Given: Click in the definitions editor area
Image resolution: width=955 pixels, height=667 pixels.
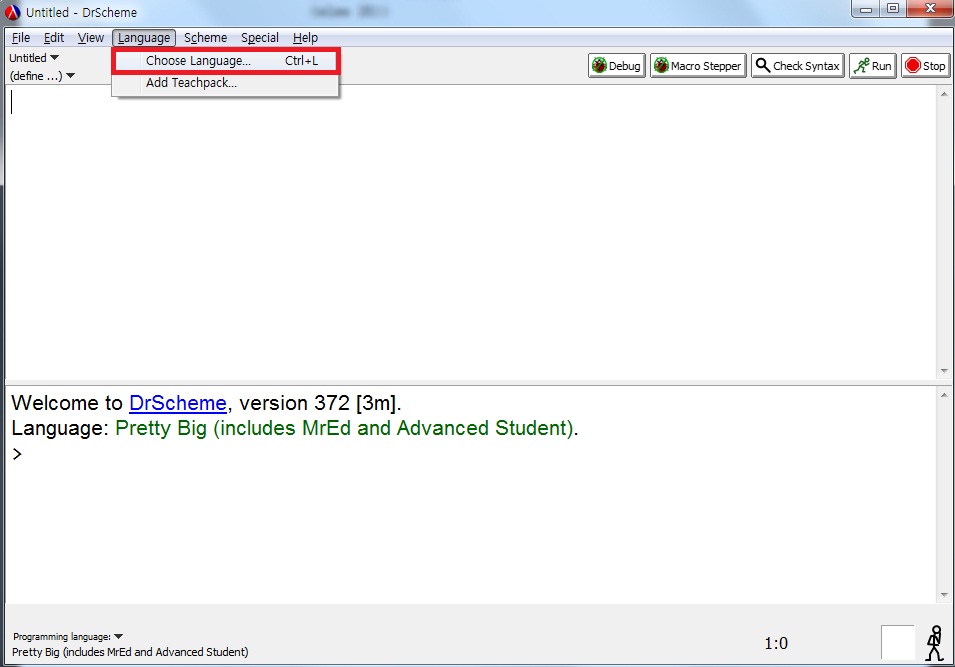Looking at the screenshot, I should point(470,230).
